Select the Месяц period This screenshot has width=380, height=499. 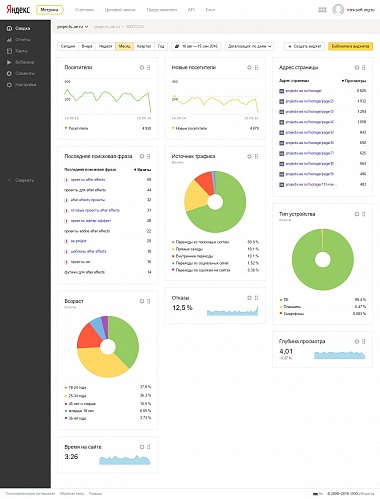click(125, 46)
